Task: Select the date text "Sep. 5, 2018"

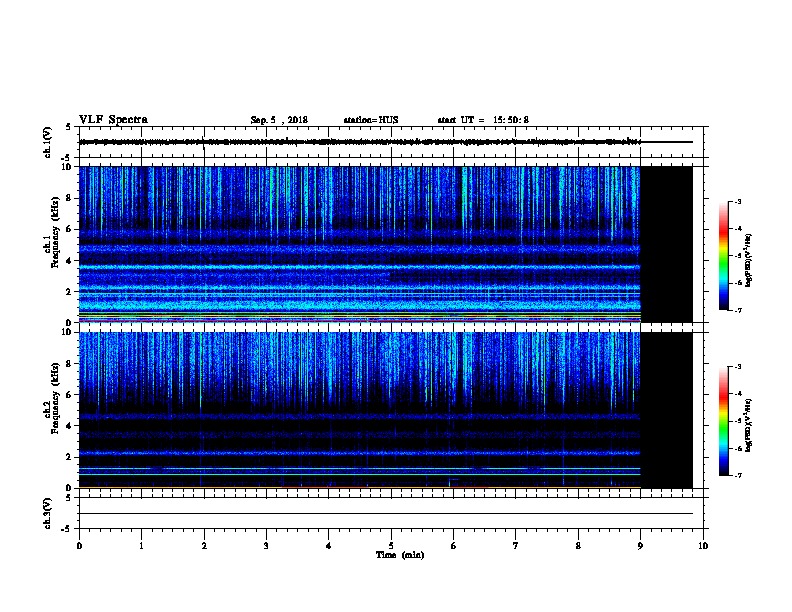Action: click(x=279, y=120)
